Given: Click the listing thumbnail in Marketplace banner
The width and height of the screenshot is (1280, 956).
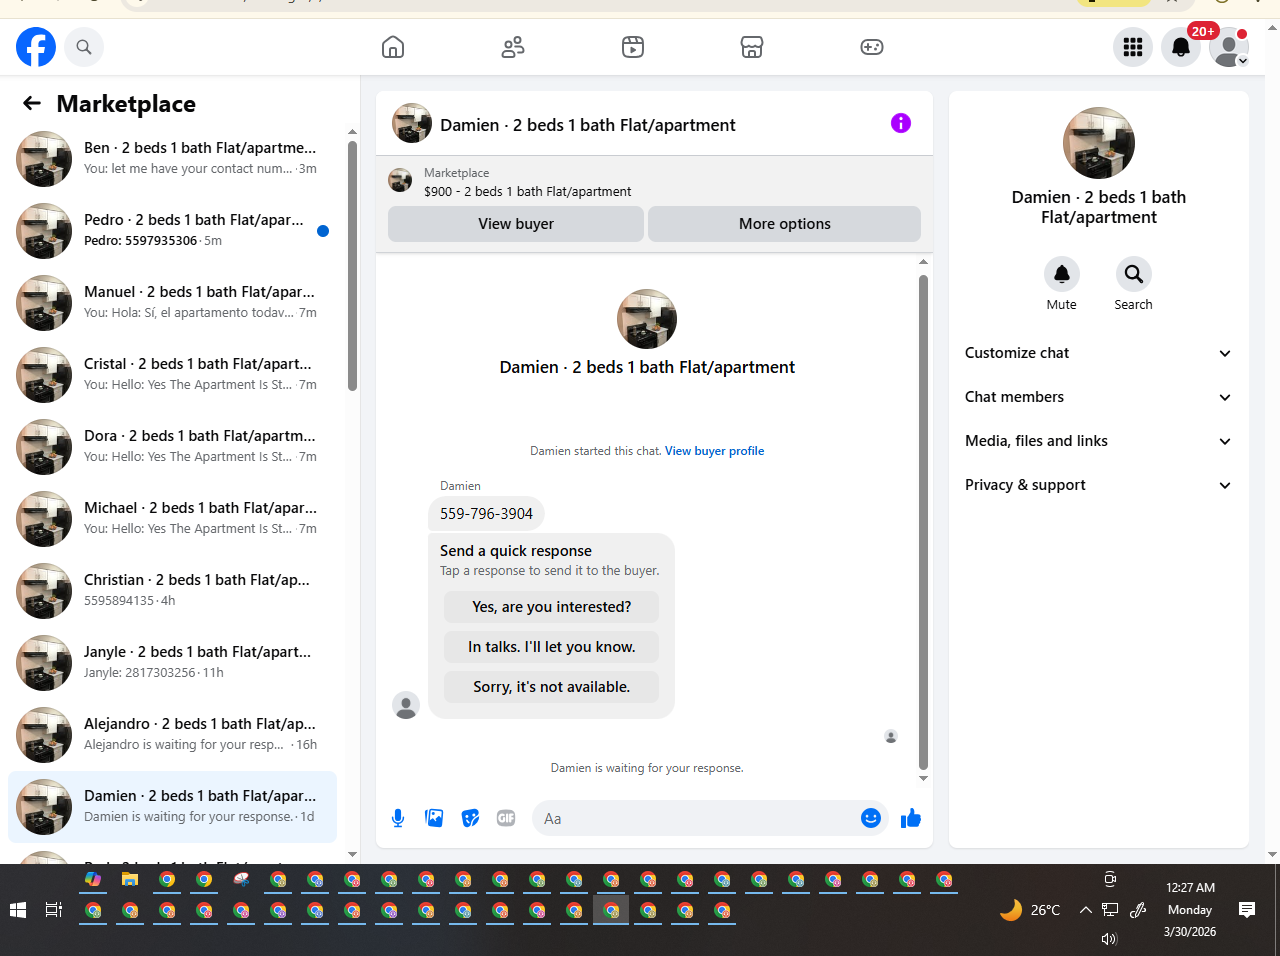Looking at the screenshot, I should click(400, 181).
